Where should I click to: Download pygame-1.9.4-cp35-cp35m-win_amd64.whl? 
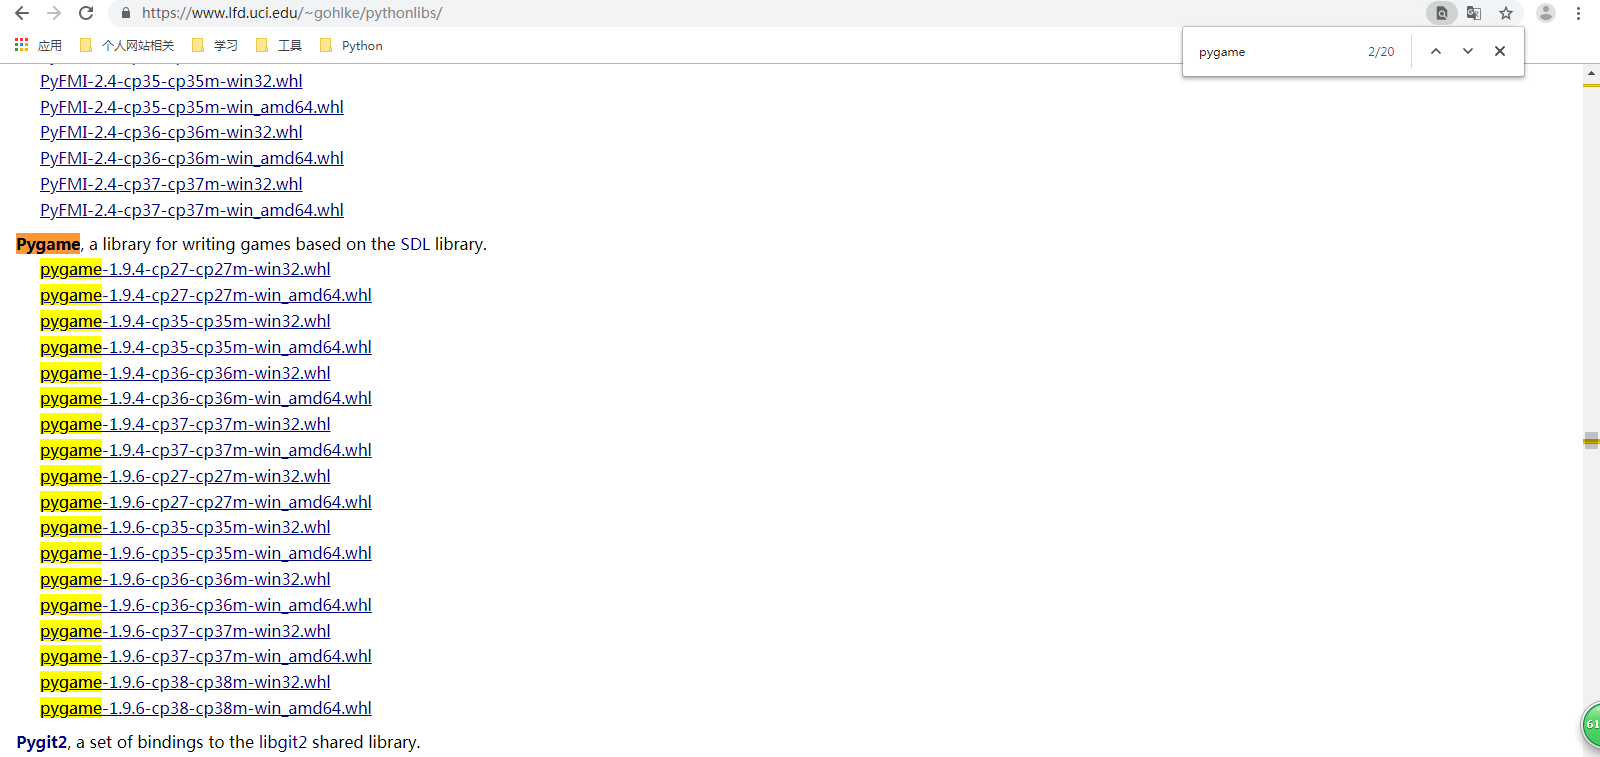[206, 347]
